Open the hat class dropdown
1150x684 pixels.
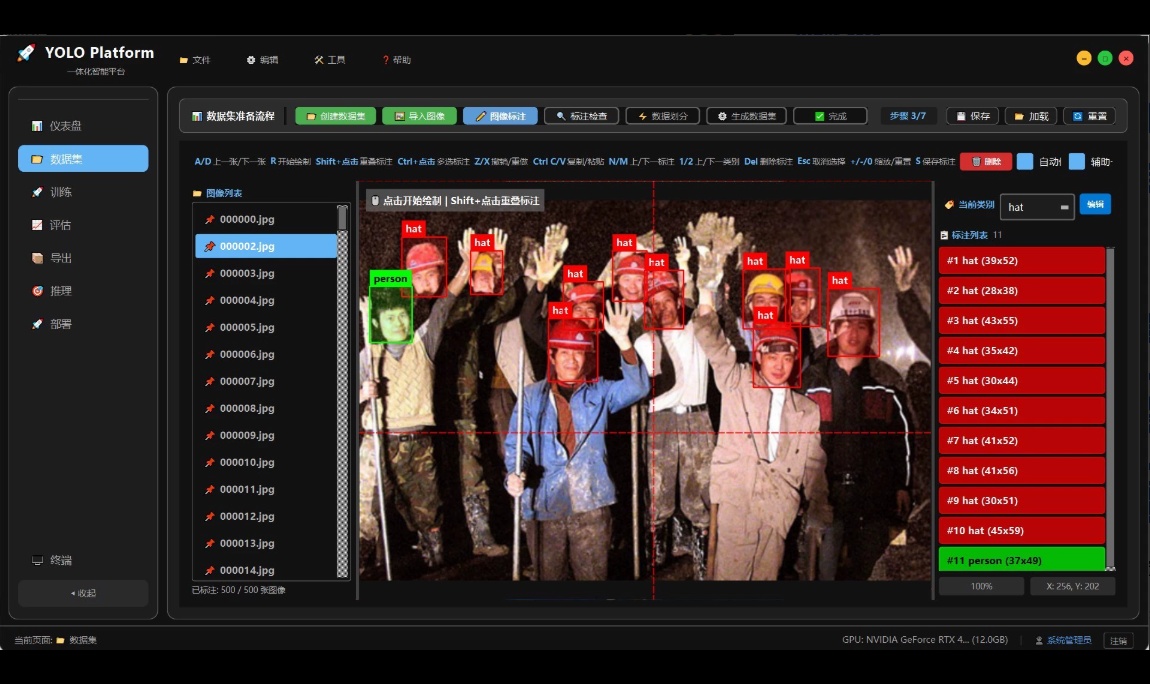pos(1037,207)
